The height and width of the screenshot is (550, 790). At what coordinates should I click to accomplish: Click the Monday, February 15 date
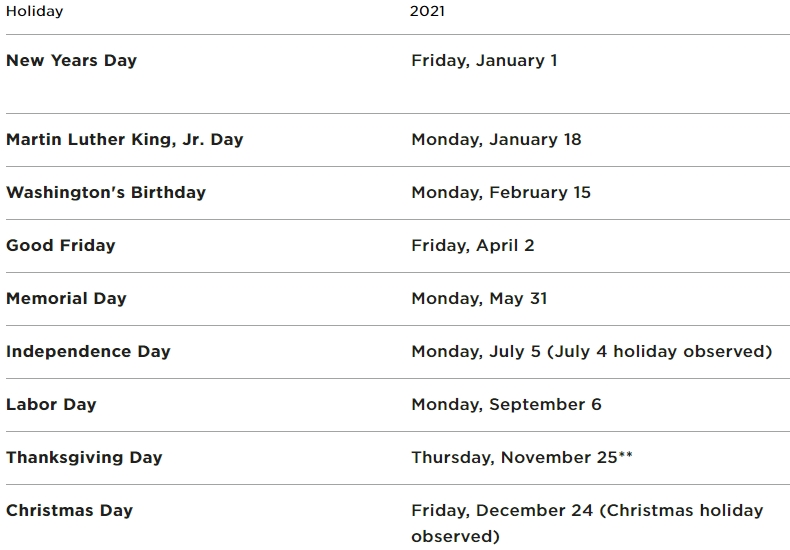pyautogui.click(x=501, y=192)
